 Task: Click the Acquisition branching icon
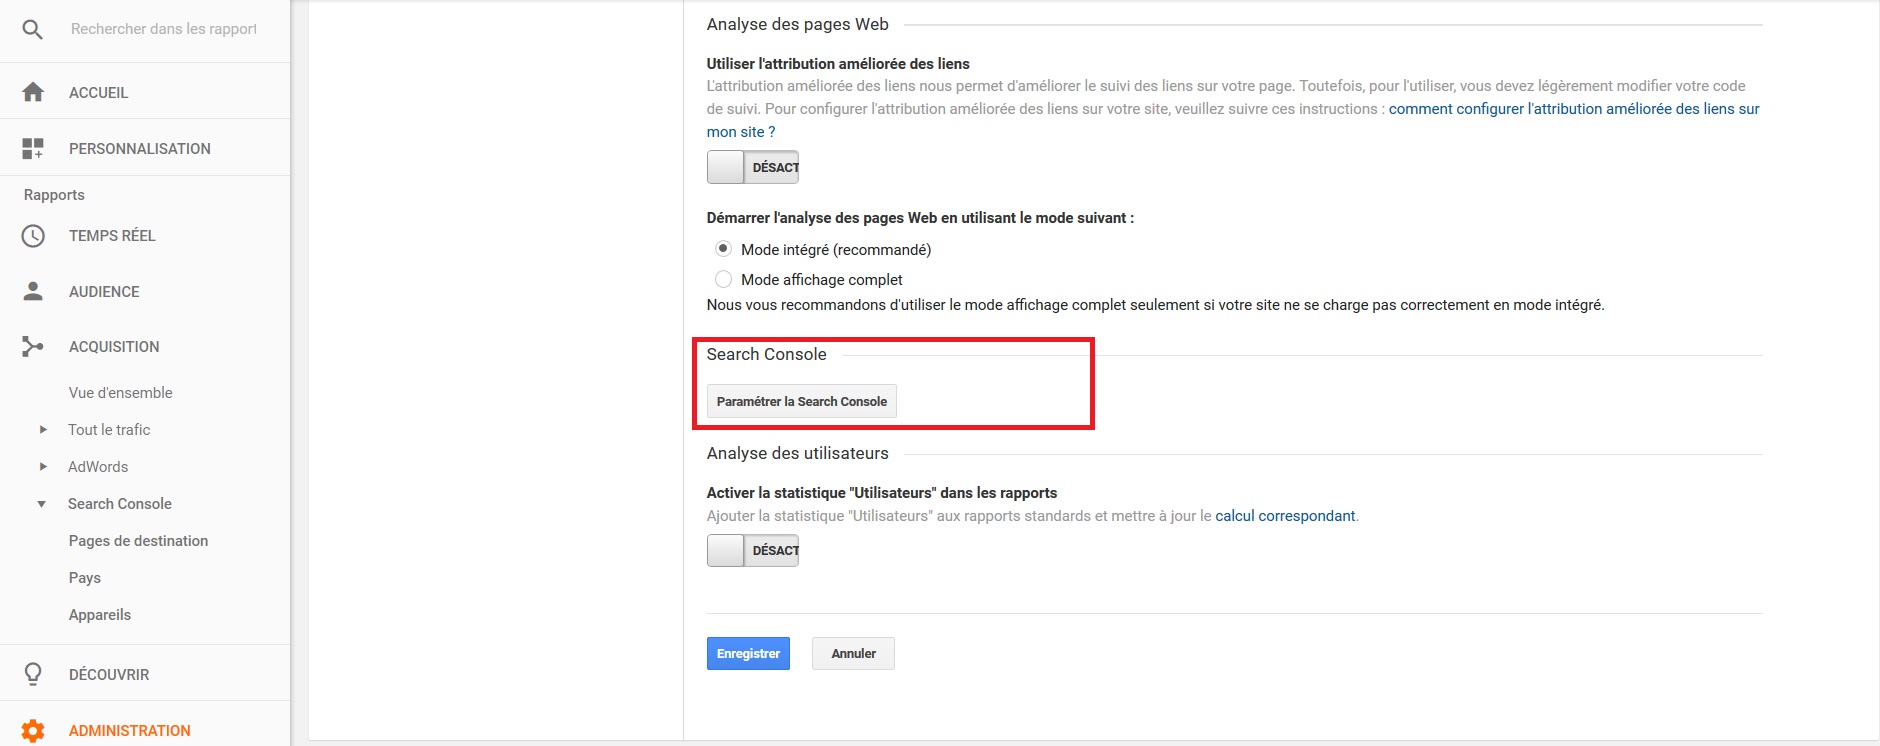click(x=33, y=347)
